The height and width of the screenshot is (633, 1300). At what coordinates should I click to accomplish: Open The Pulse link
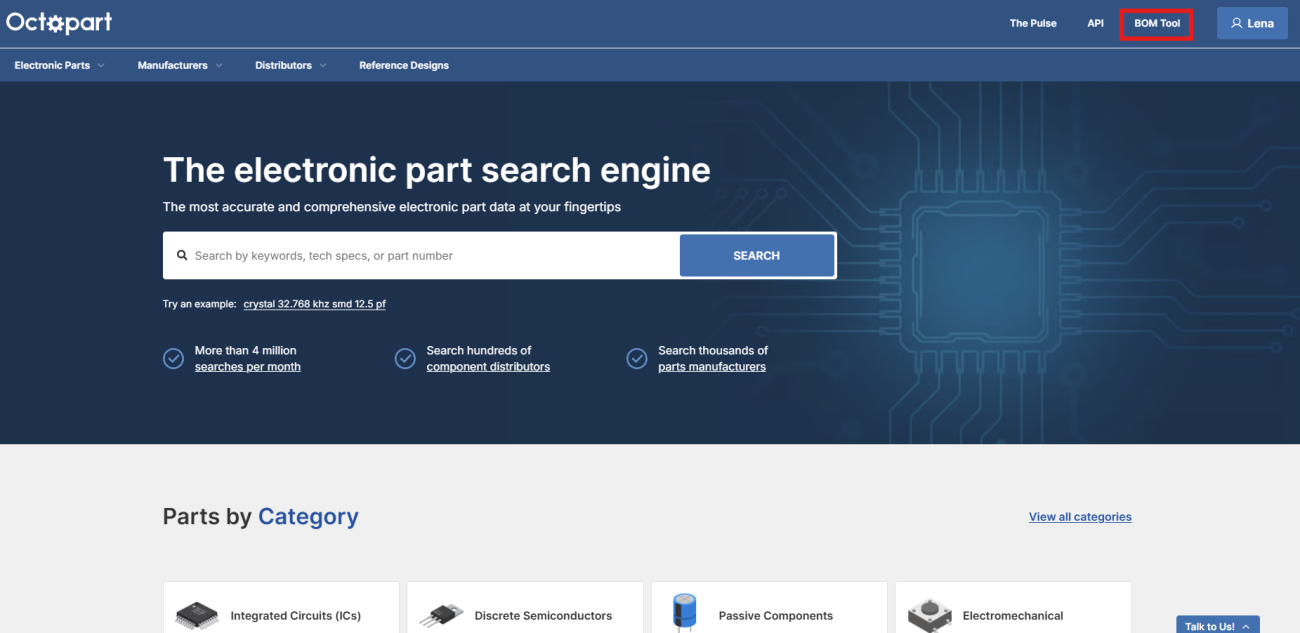[x=1033, y=23]
